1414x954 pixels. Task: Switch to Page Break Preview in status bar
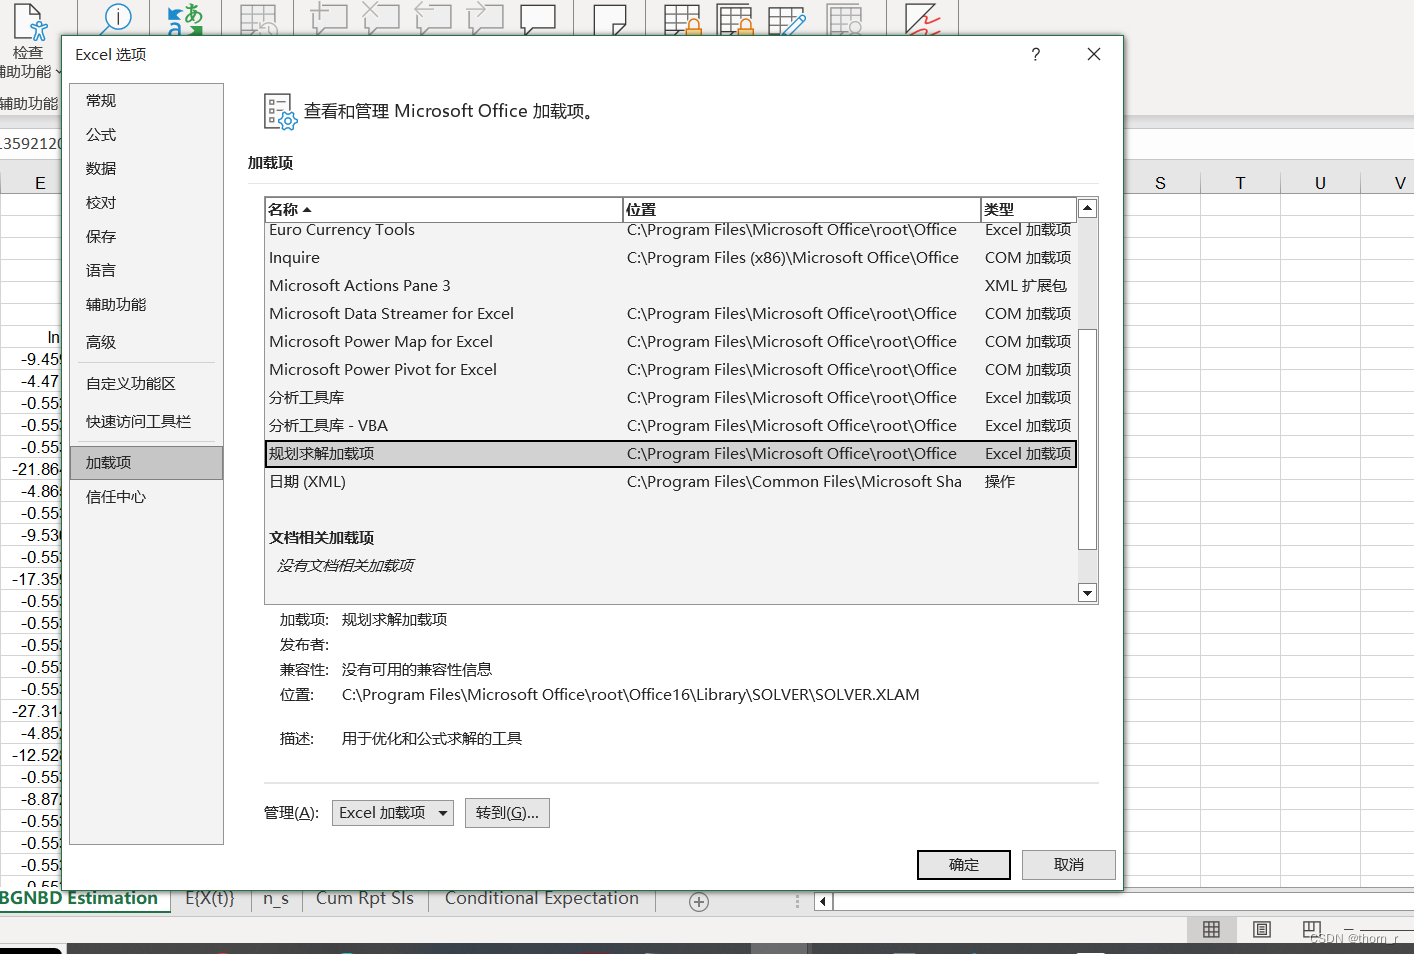point(1312,930)
